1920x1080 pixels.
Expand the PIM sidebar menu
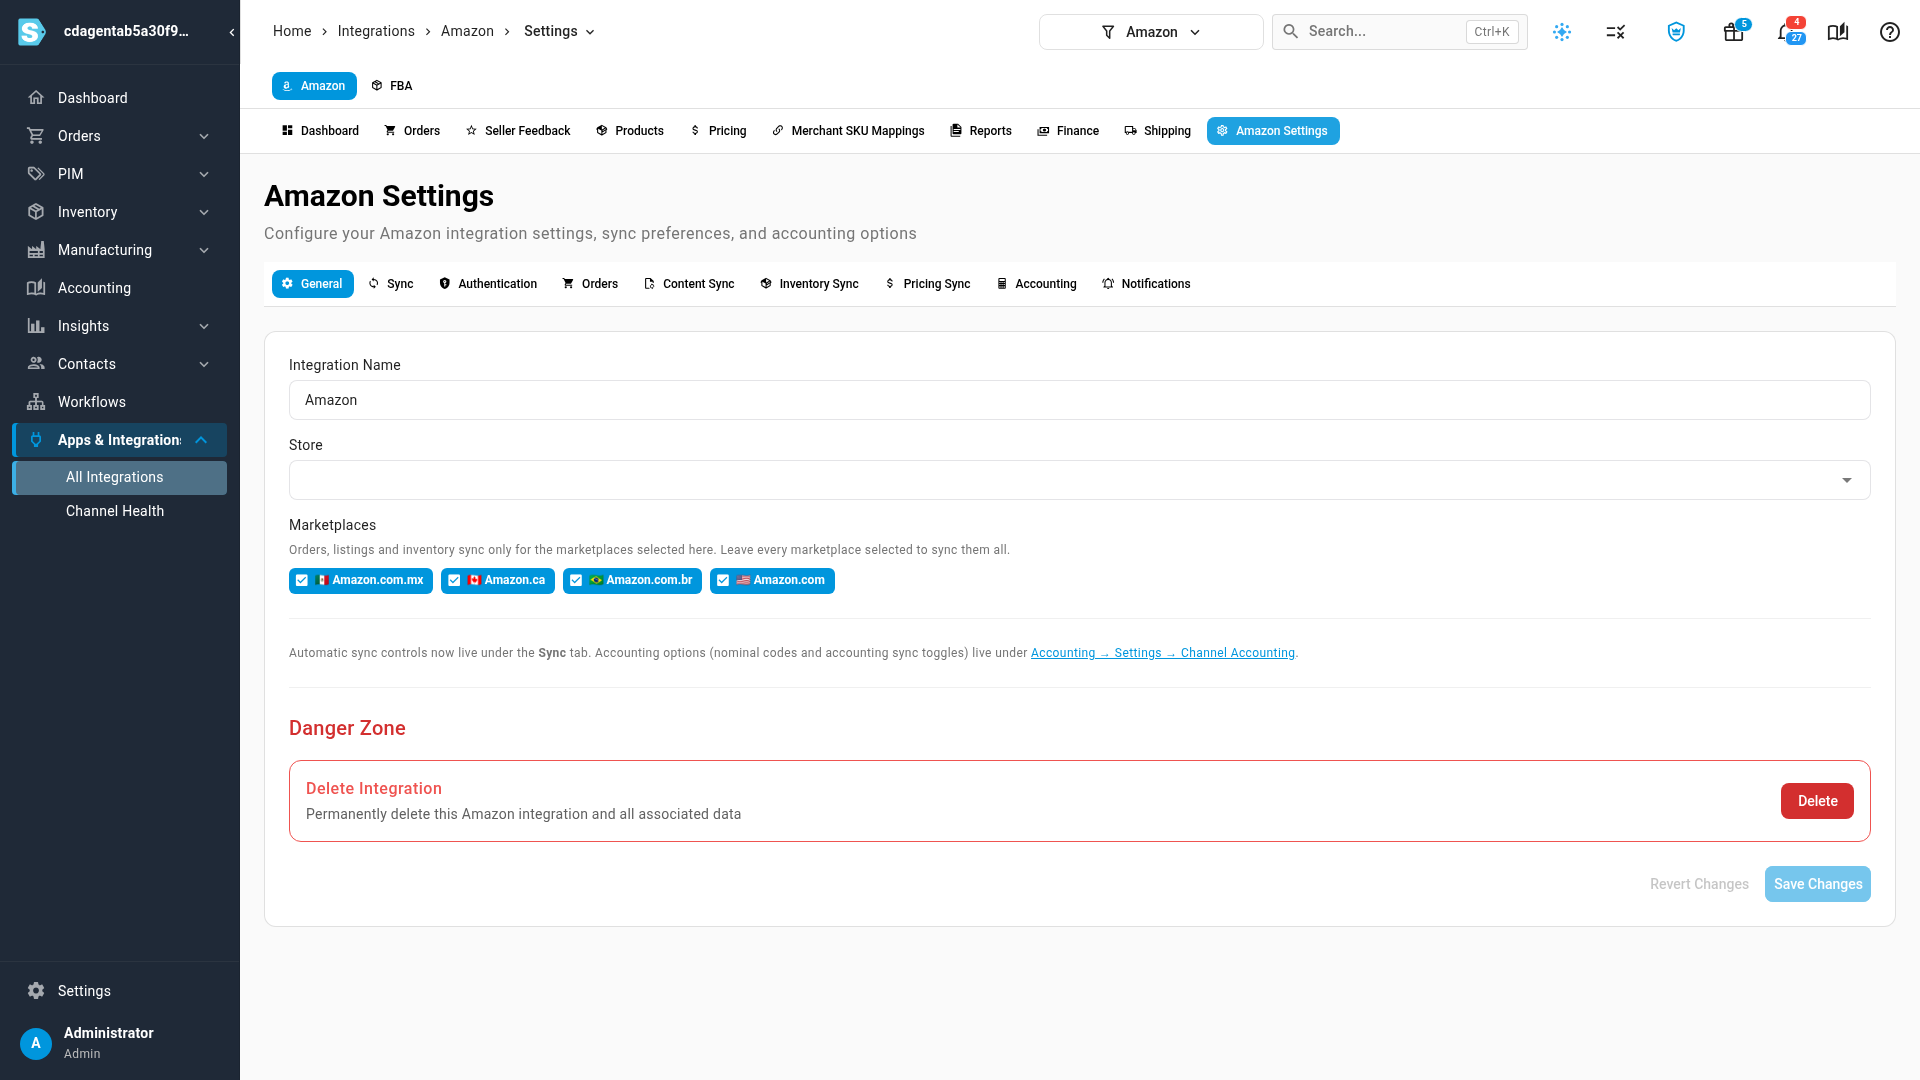204,174
